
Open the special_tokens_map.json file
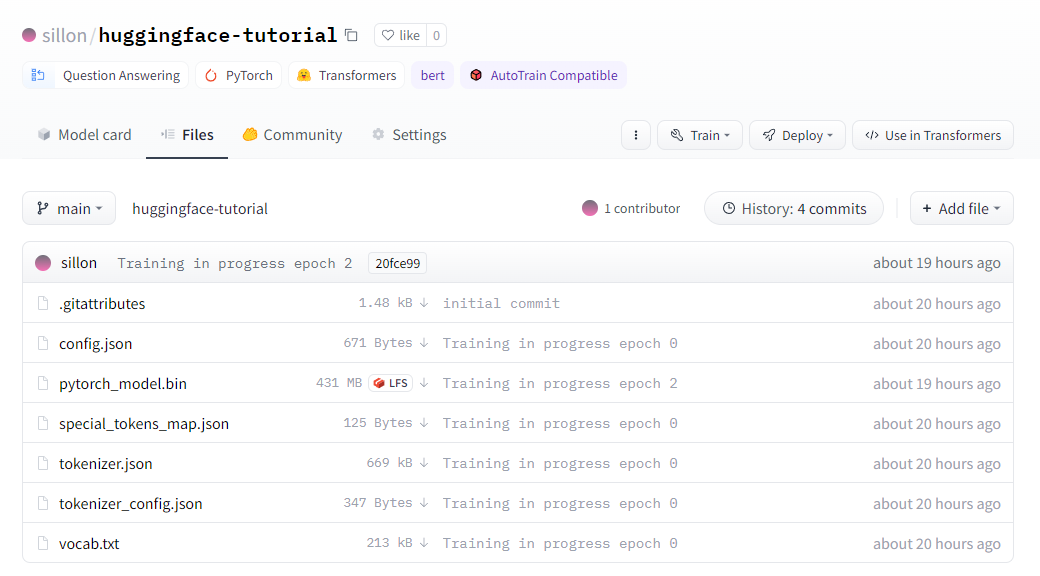(144, 423)
